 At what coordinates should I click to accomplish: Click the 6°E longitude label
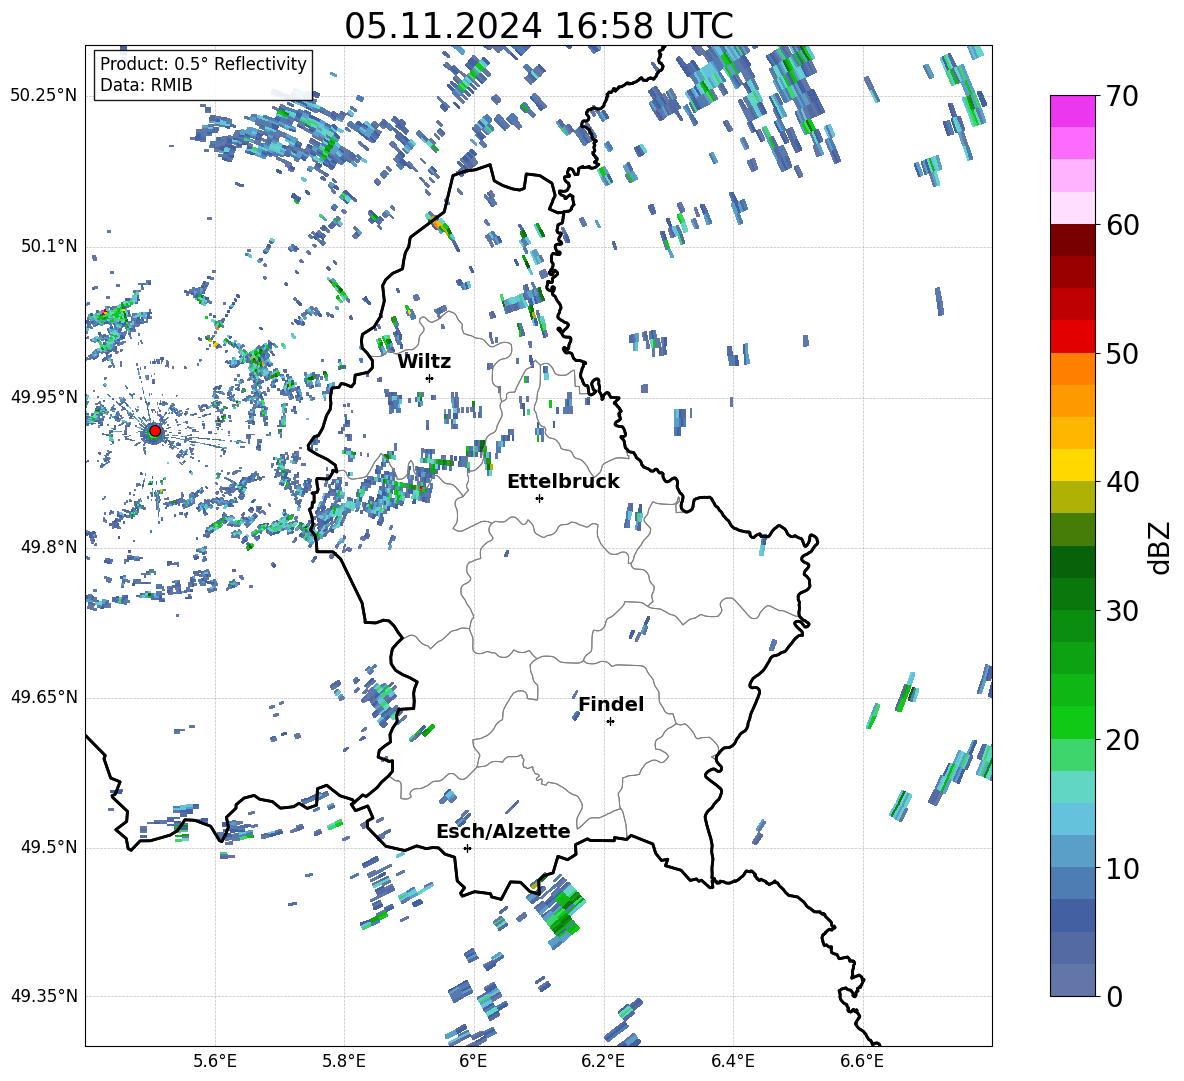pos(473,1061)
